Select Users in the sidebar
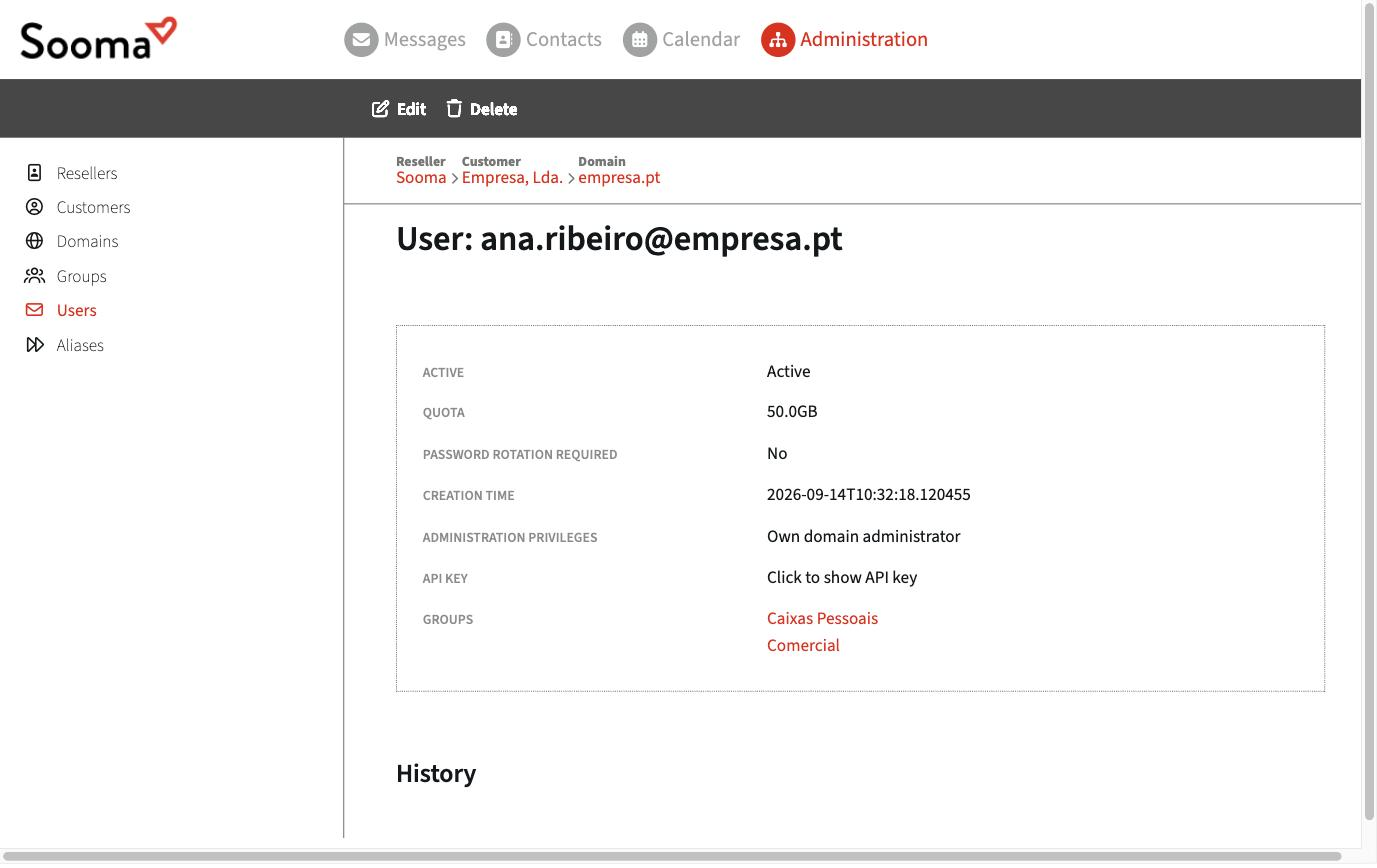Viewport: 1377px width, 868px height. point(76,310)
